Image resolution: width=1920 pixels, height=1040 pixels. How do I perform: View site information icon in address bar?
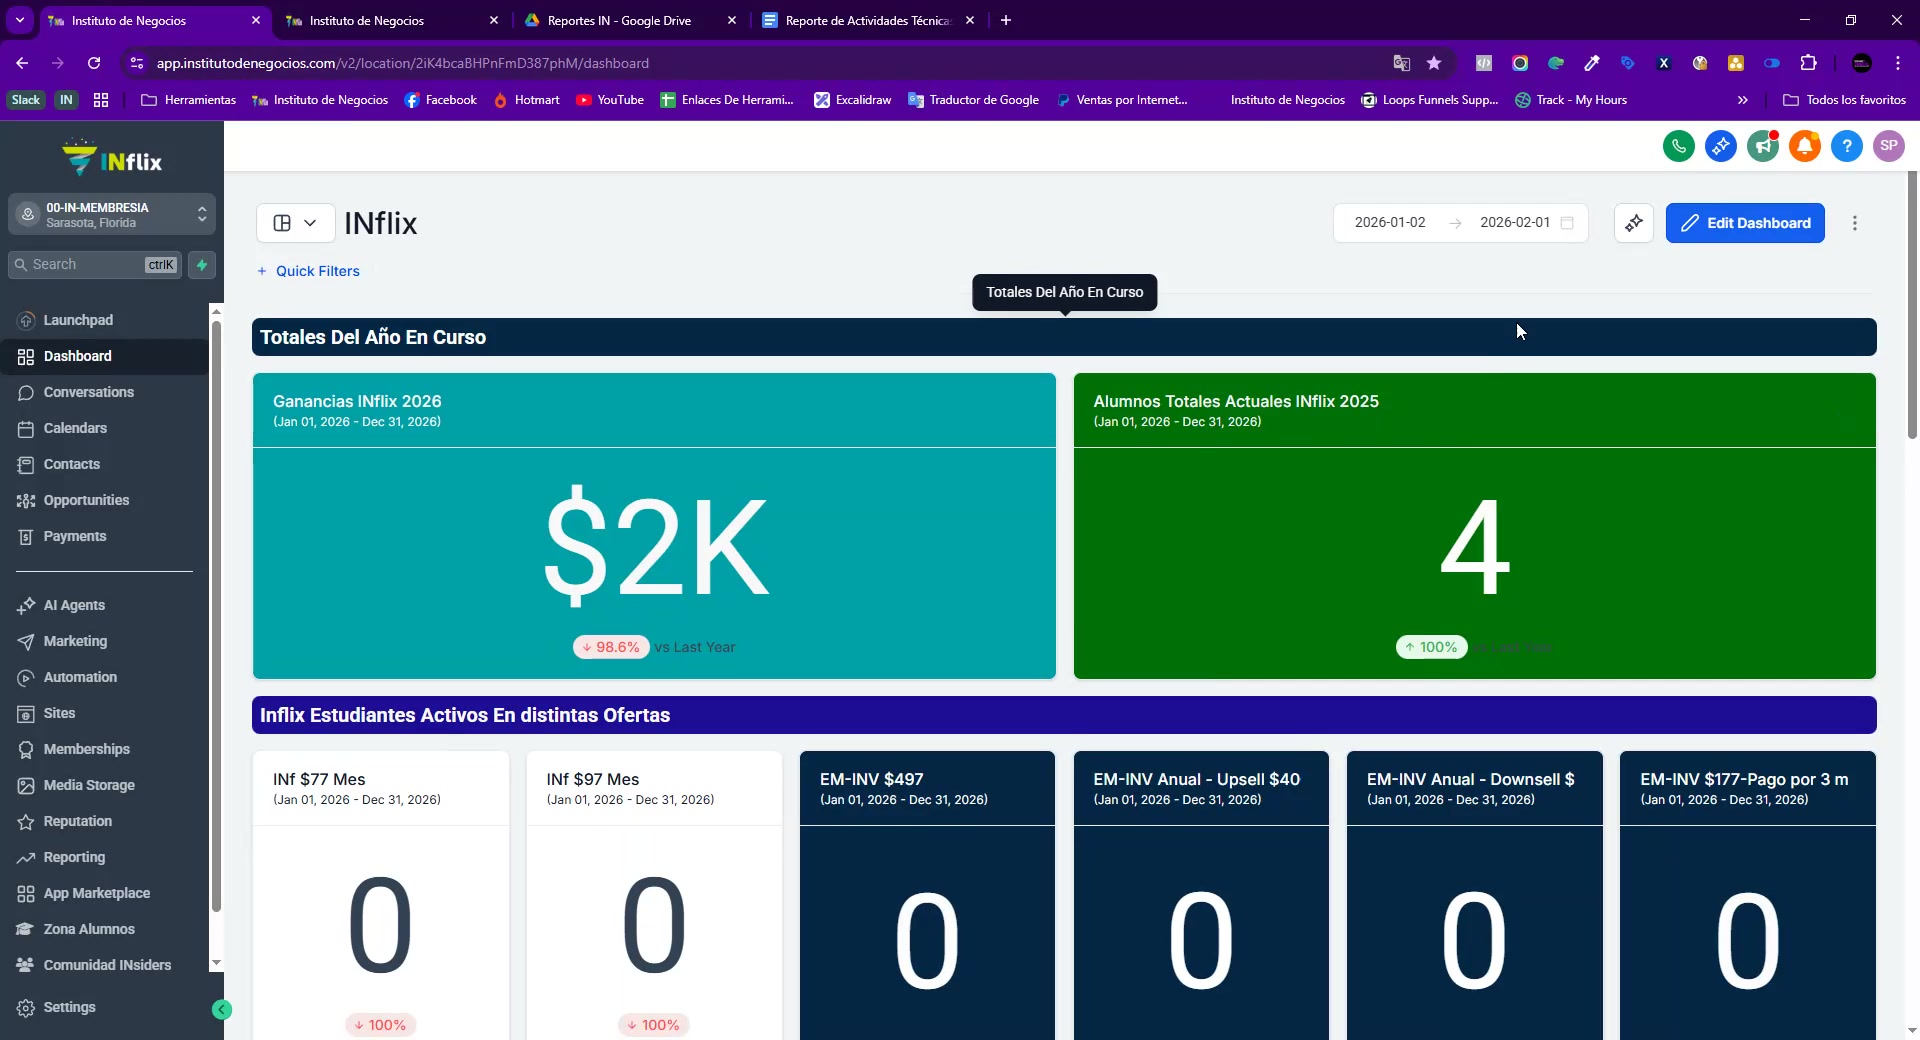tap(137, 63)
